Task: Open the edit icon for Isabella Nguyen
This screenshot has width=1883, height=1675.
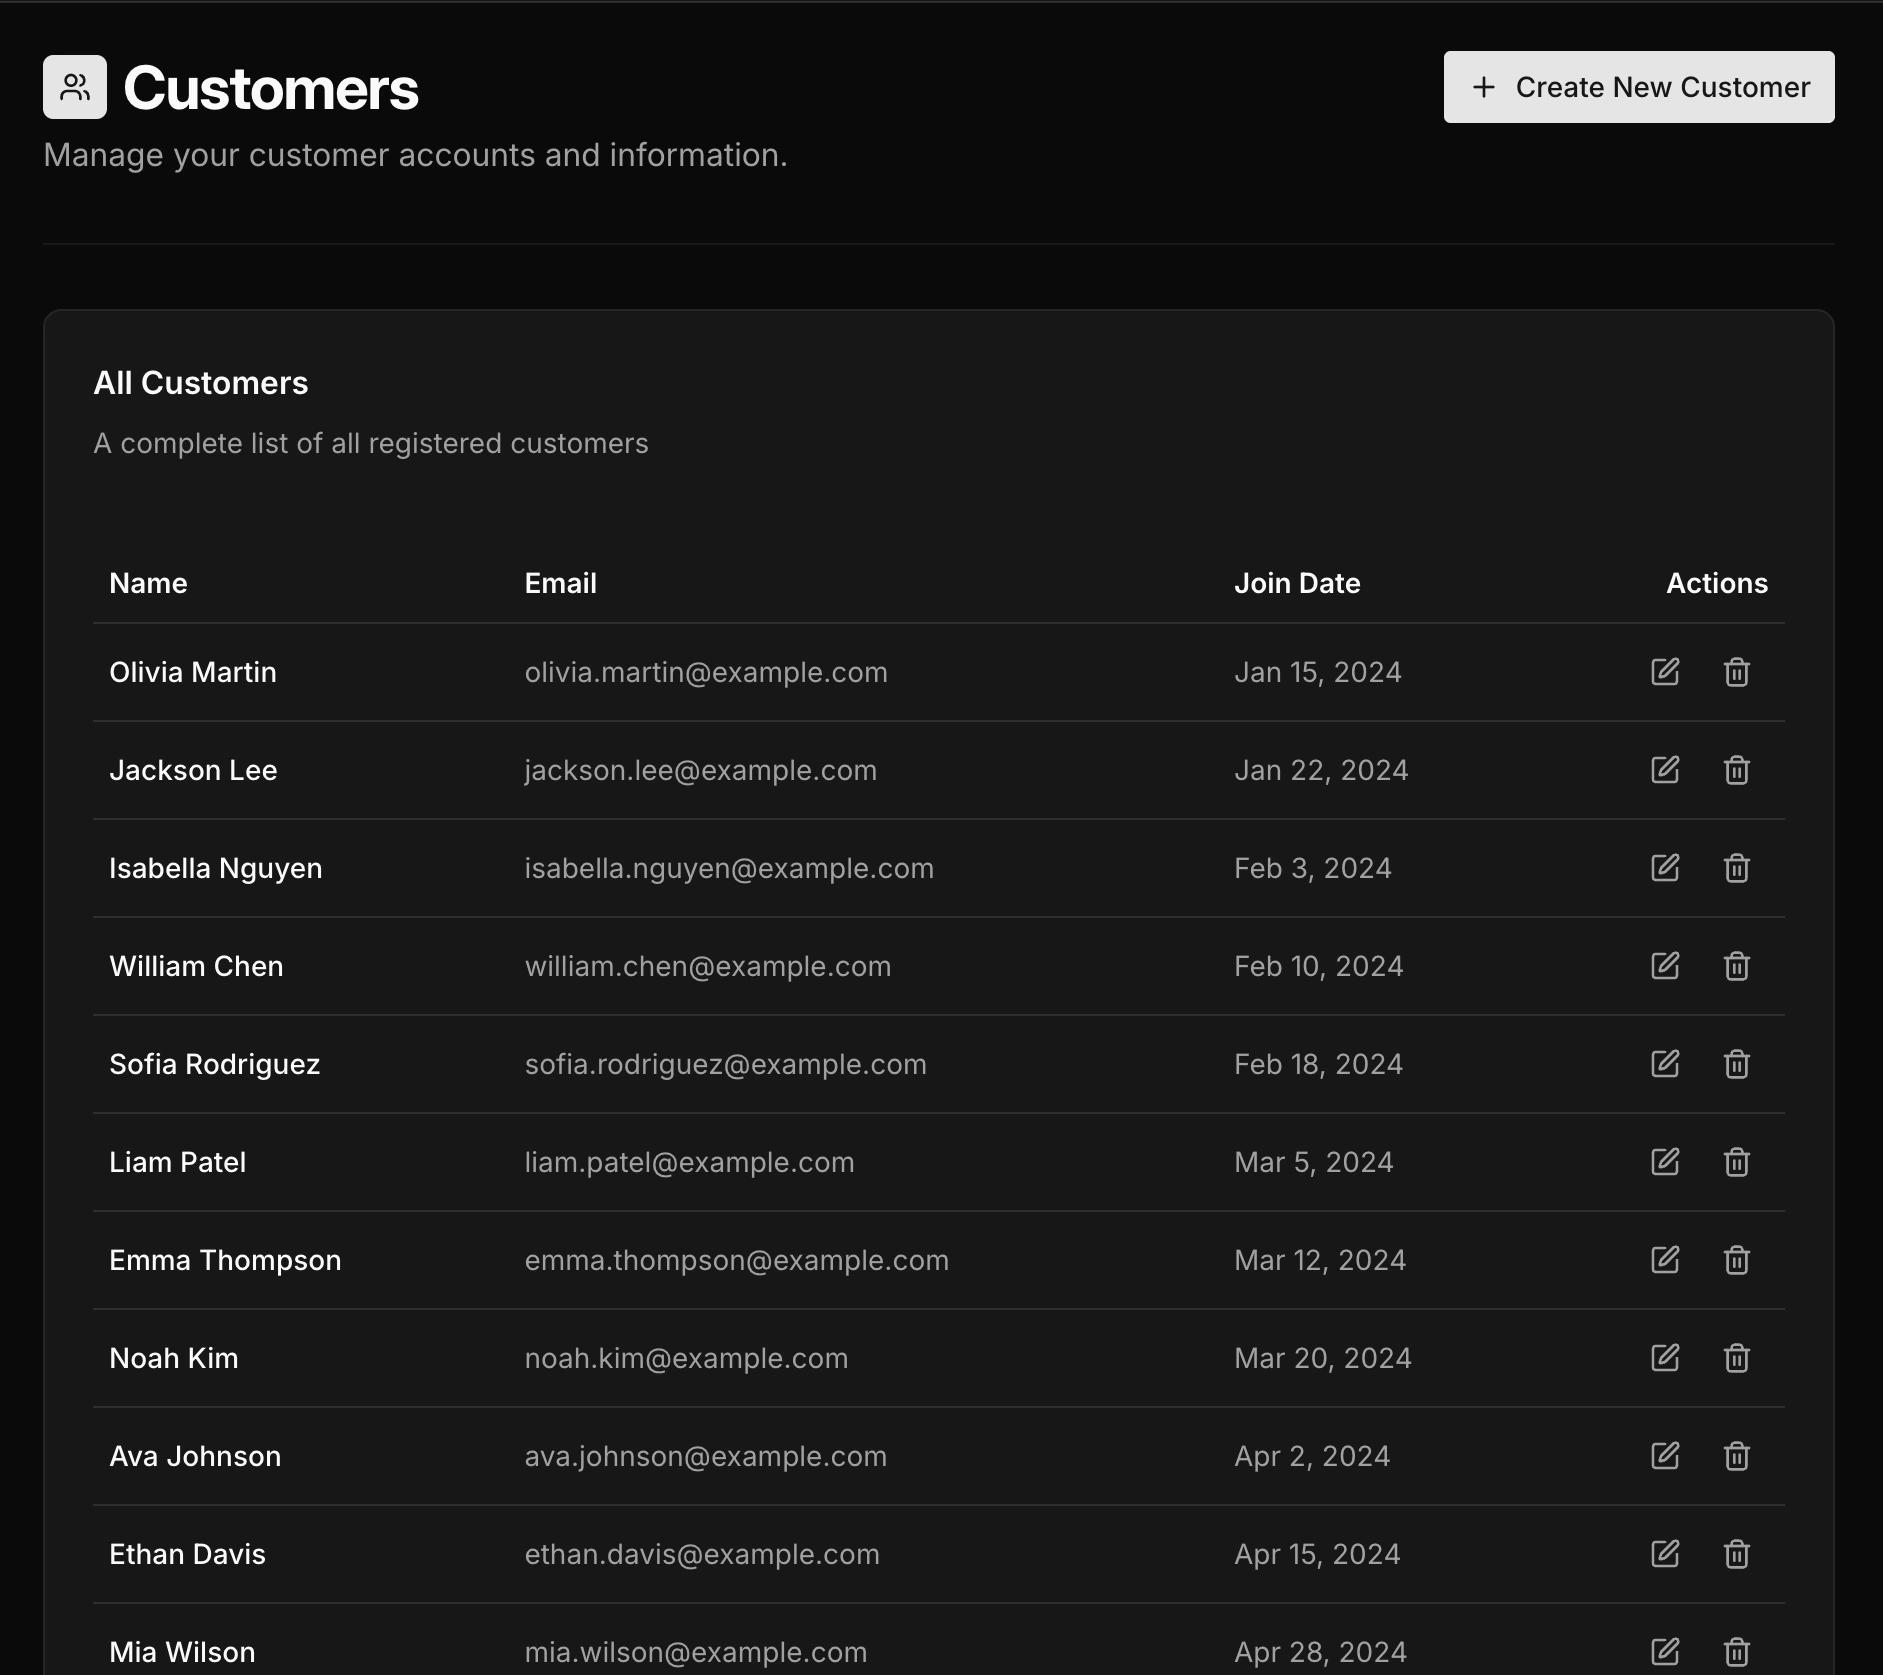Action: (x=1664, y=868)
